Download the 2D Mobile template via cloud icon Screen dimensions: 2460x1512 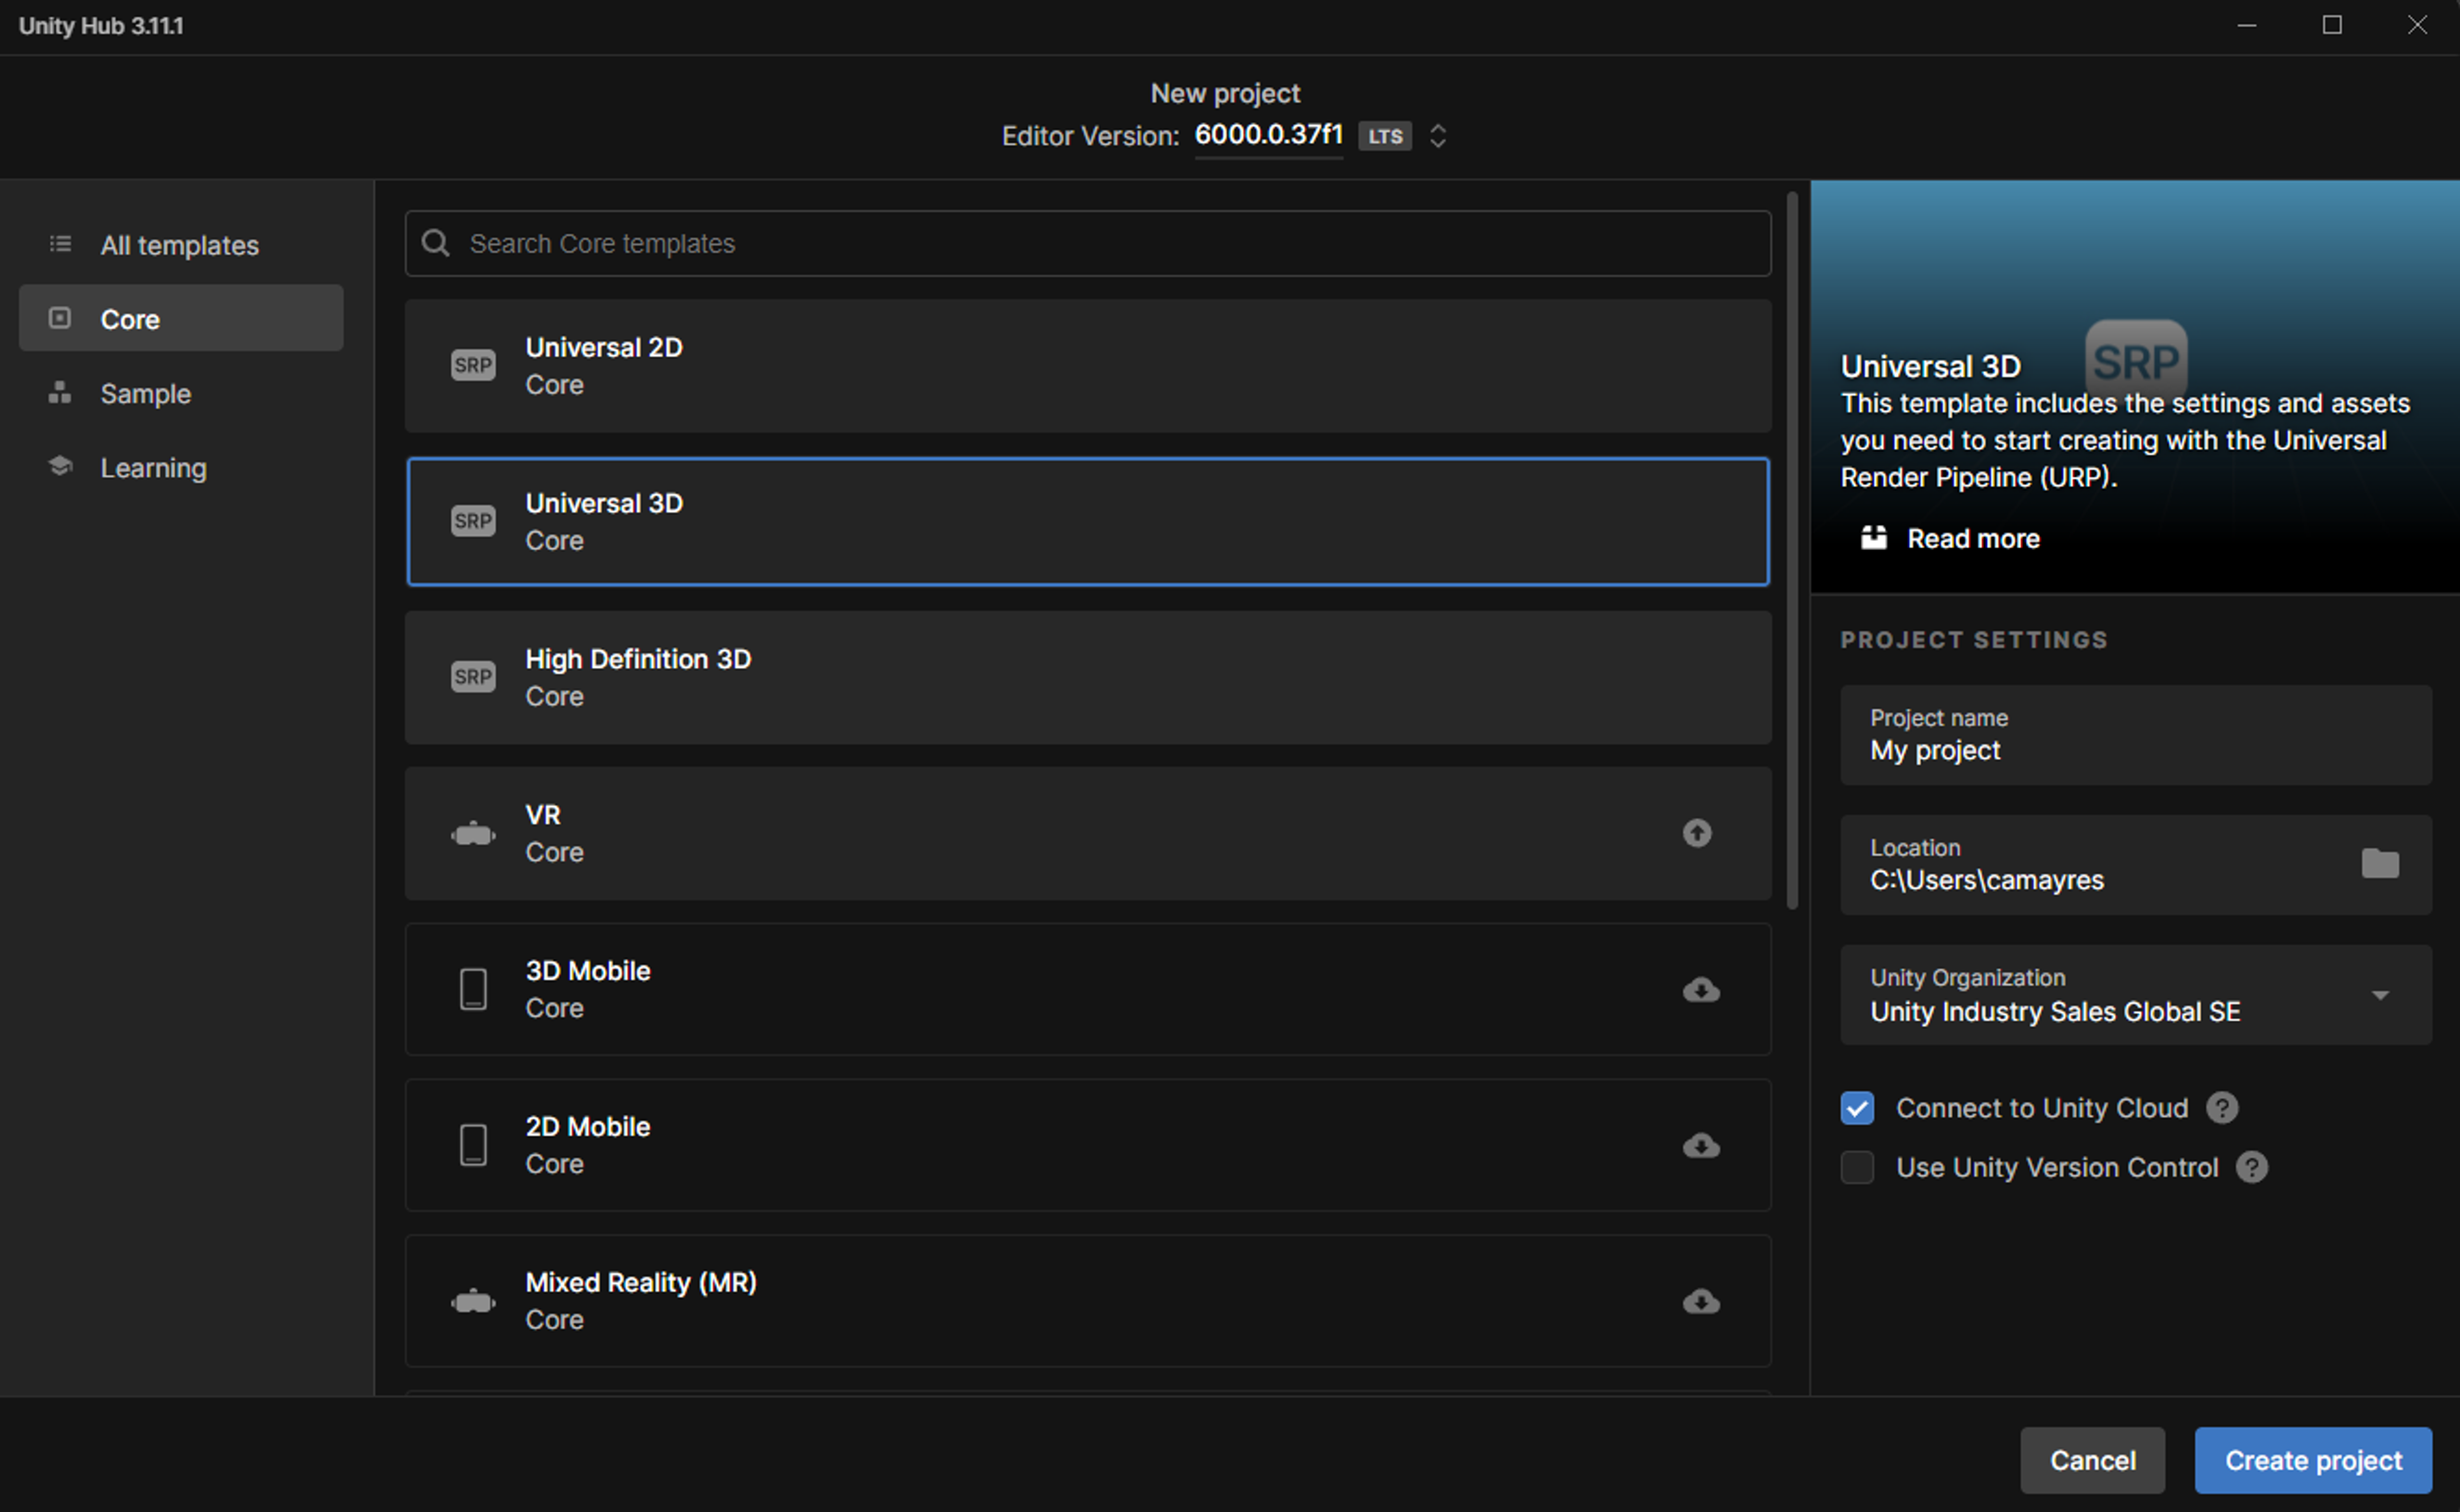(x=1701, y=1146)
